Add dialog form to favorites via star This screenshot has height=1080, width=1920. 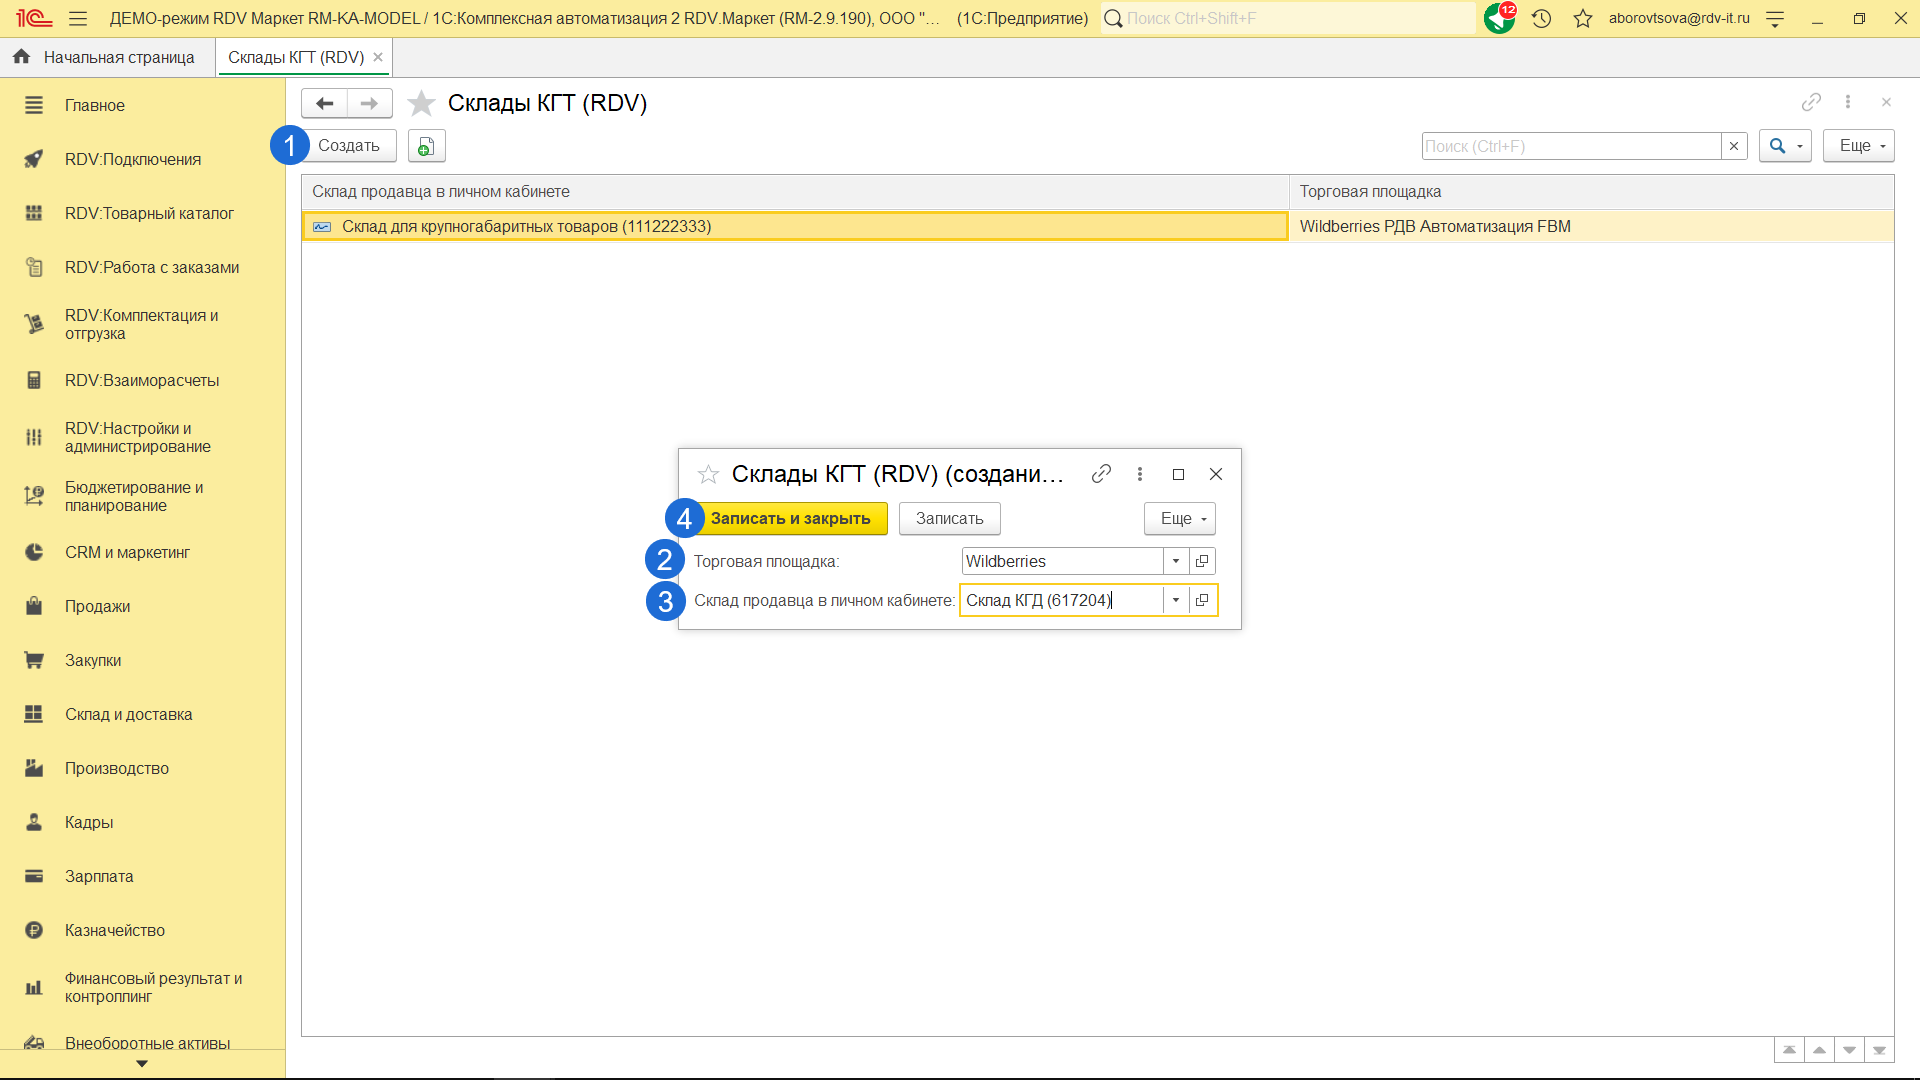click(x=708, y=474)
